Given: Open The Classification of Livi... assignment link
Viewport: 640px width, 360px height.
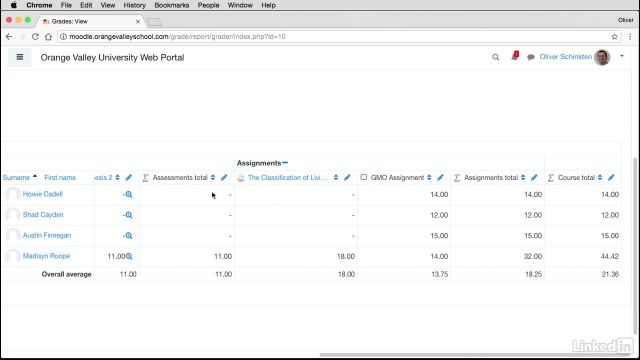Looking at the screenshot, I should click(x=288, y=178).
